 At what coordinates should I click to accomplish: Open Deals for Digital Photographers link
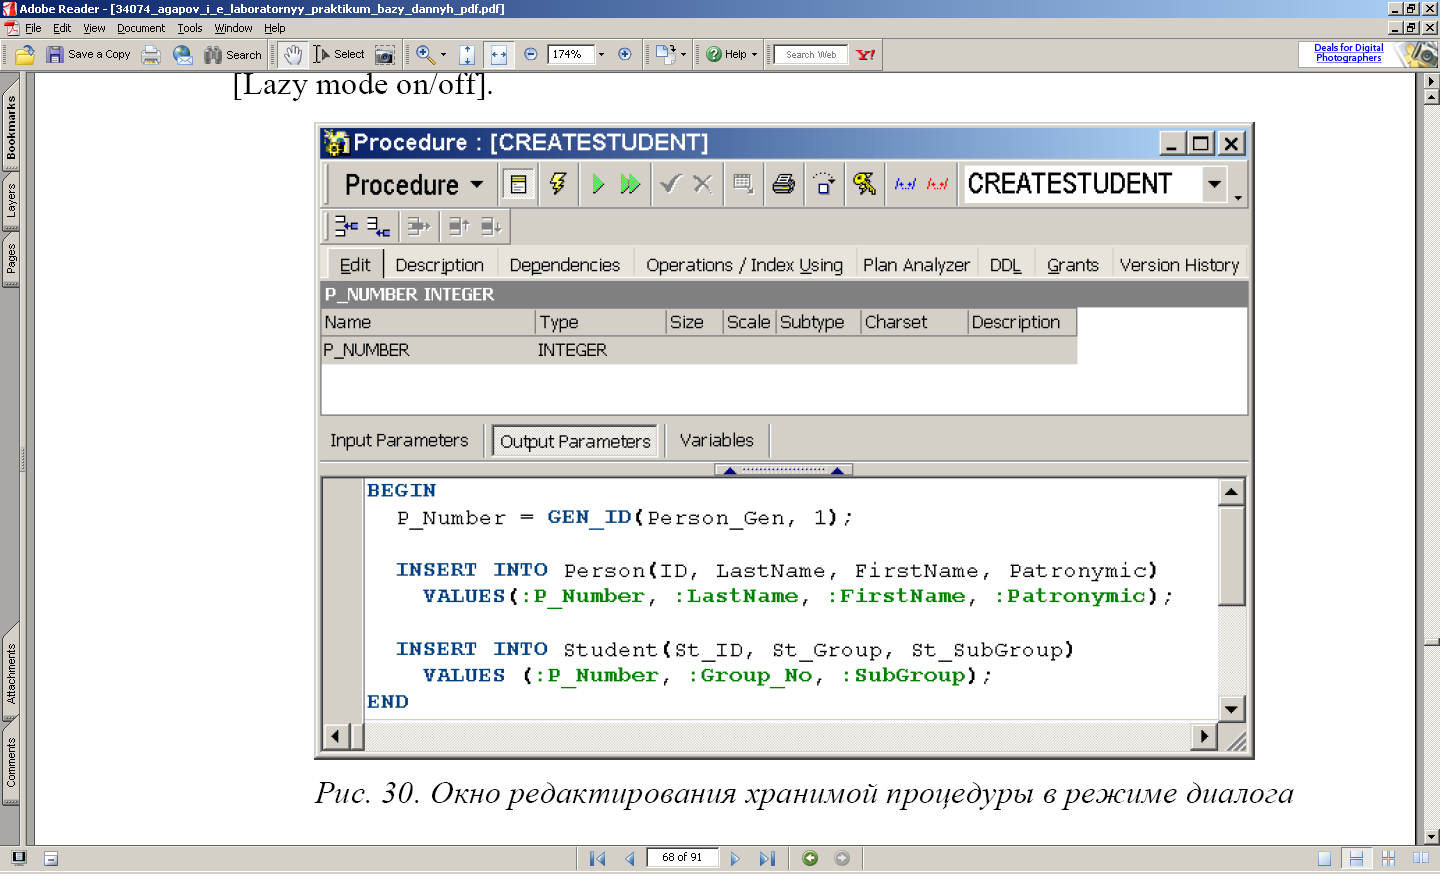(1348, 53)
